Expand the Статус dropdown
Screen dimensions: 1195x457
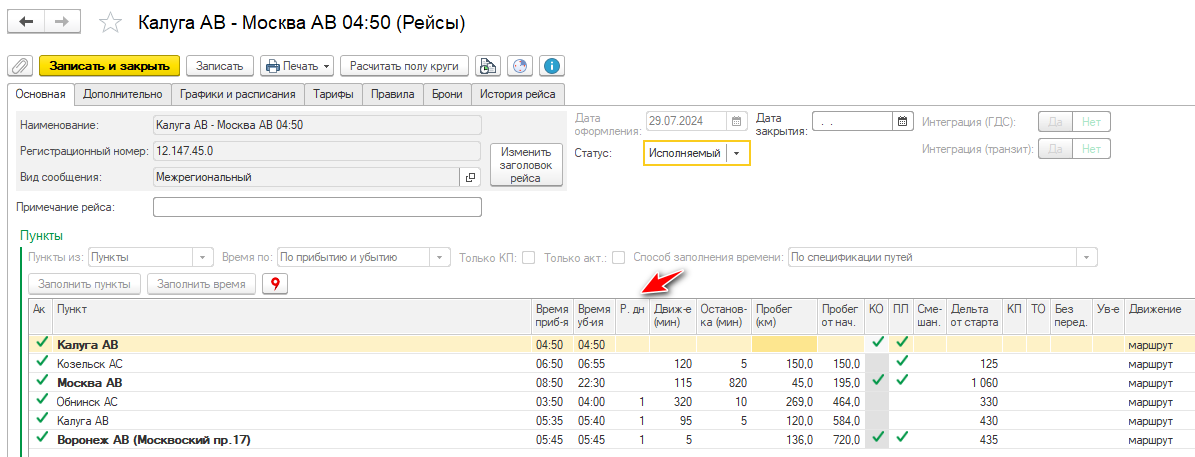coord(737,153)
